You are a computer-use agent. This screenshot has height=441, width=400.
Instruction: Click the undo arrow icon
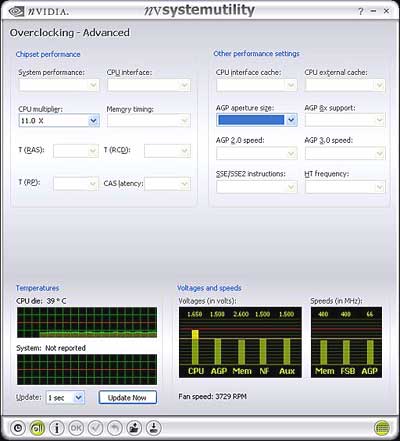coord(115,428)
